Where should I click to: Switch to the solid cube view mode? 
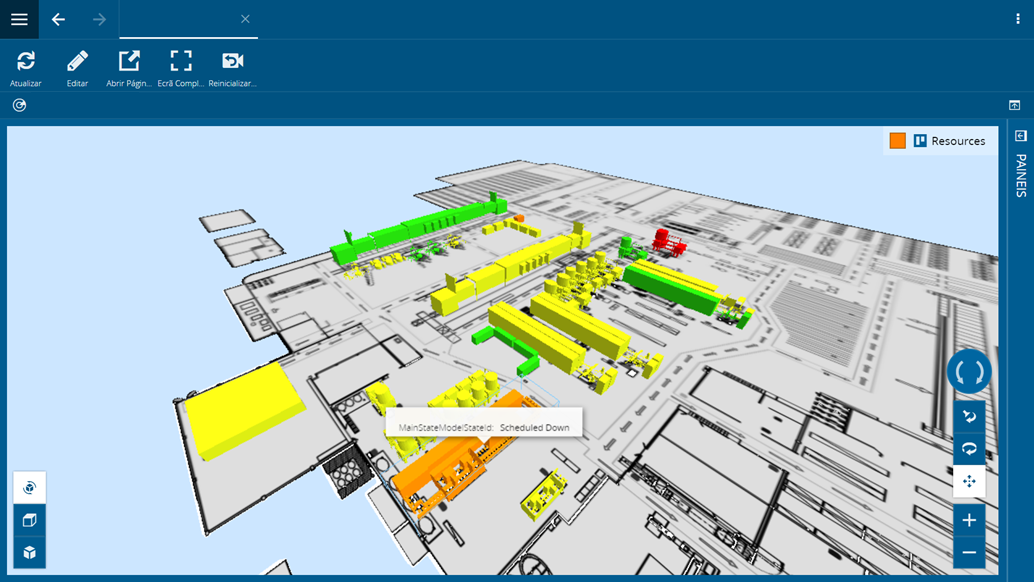29,552
